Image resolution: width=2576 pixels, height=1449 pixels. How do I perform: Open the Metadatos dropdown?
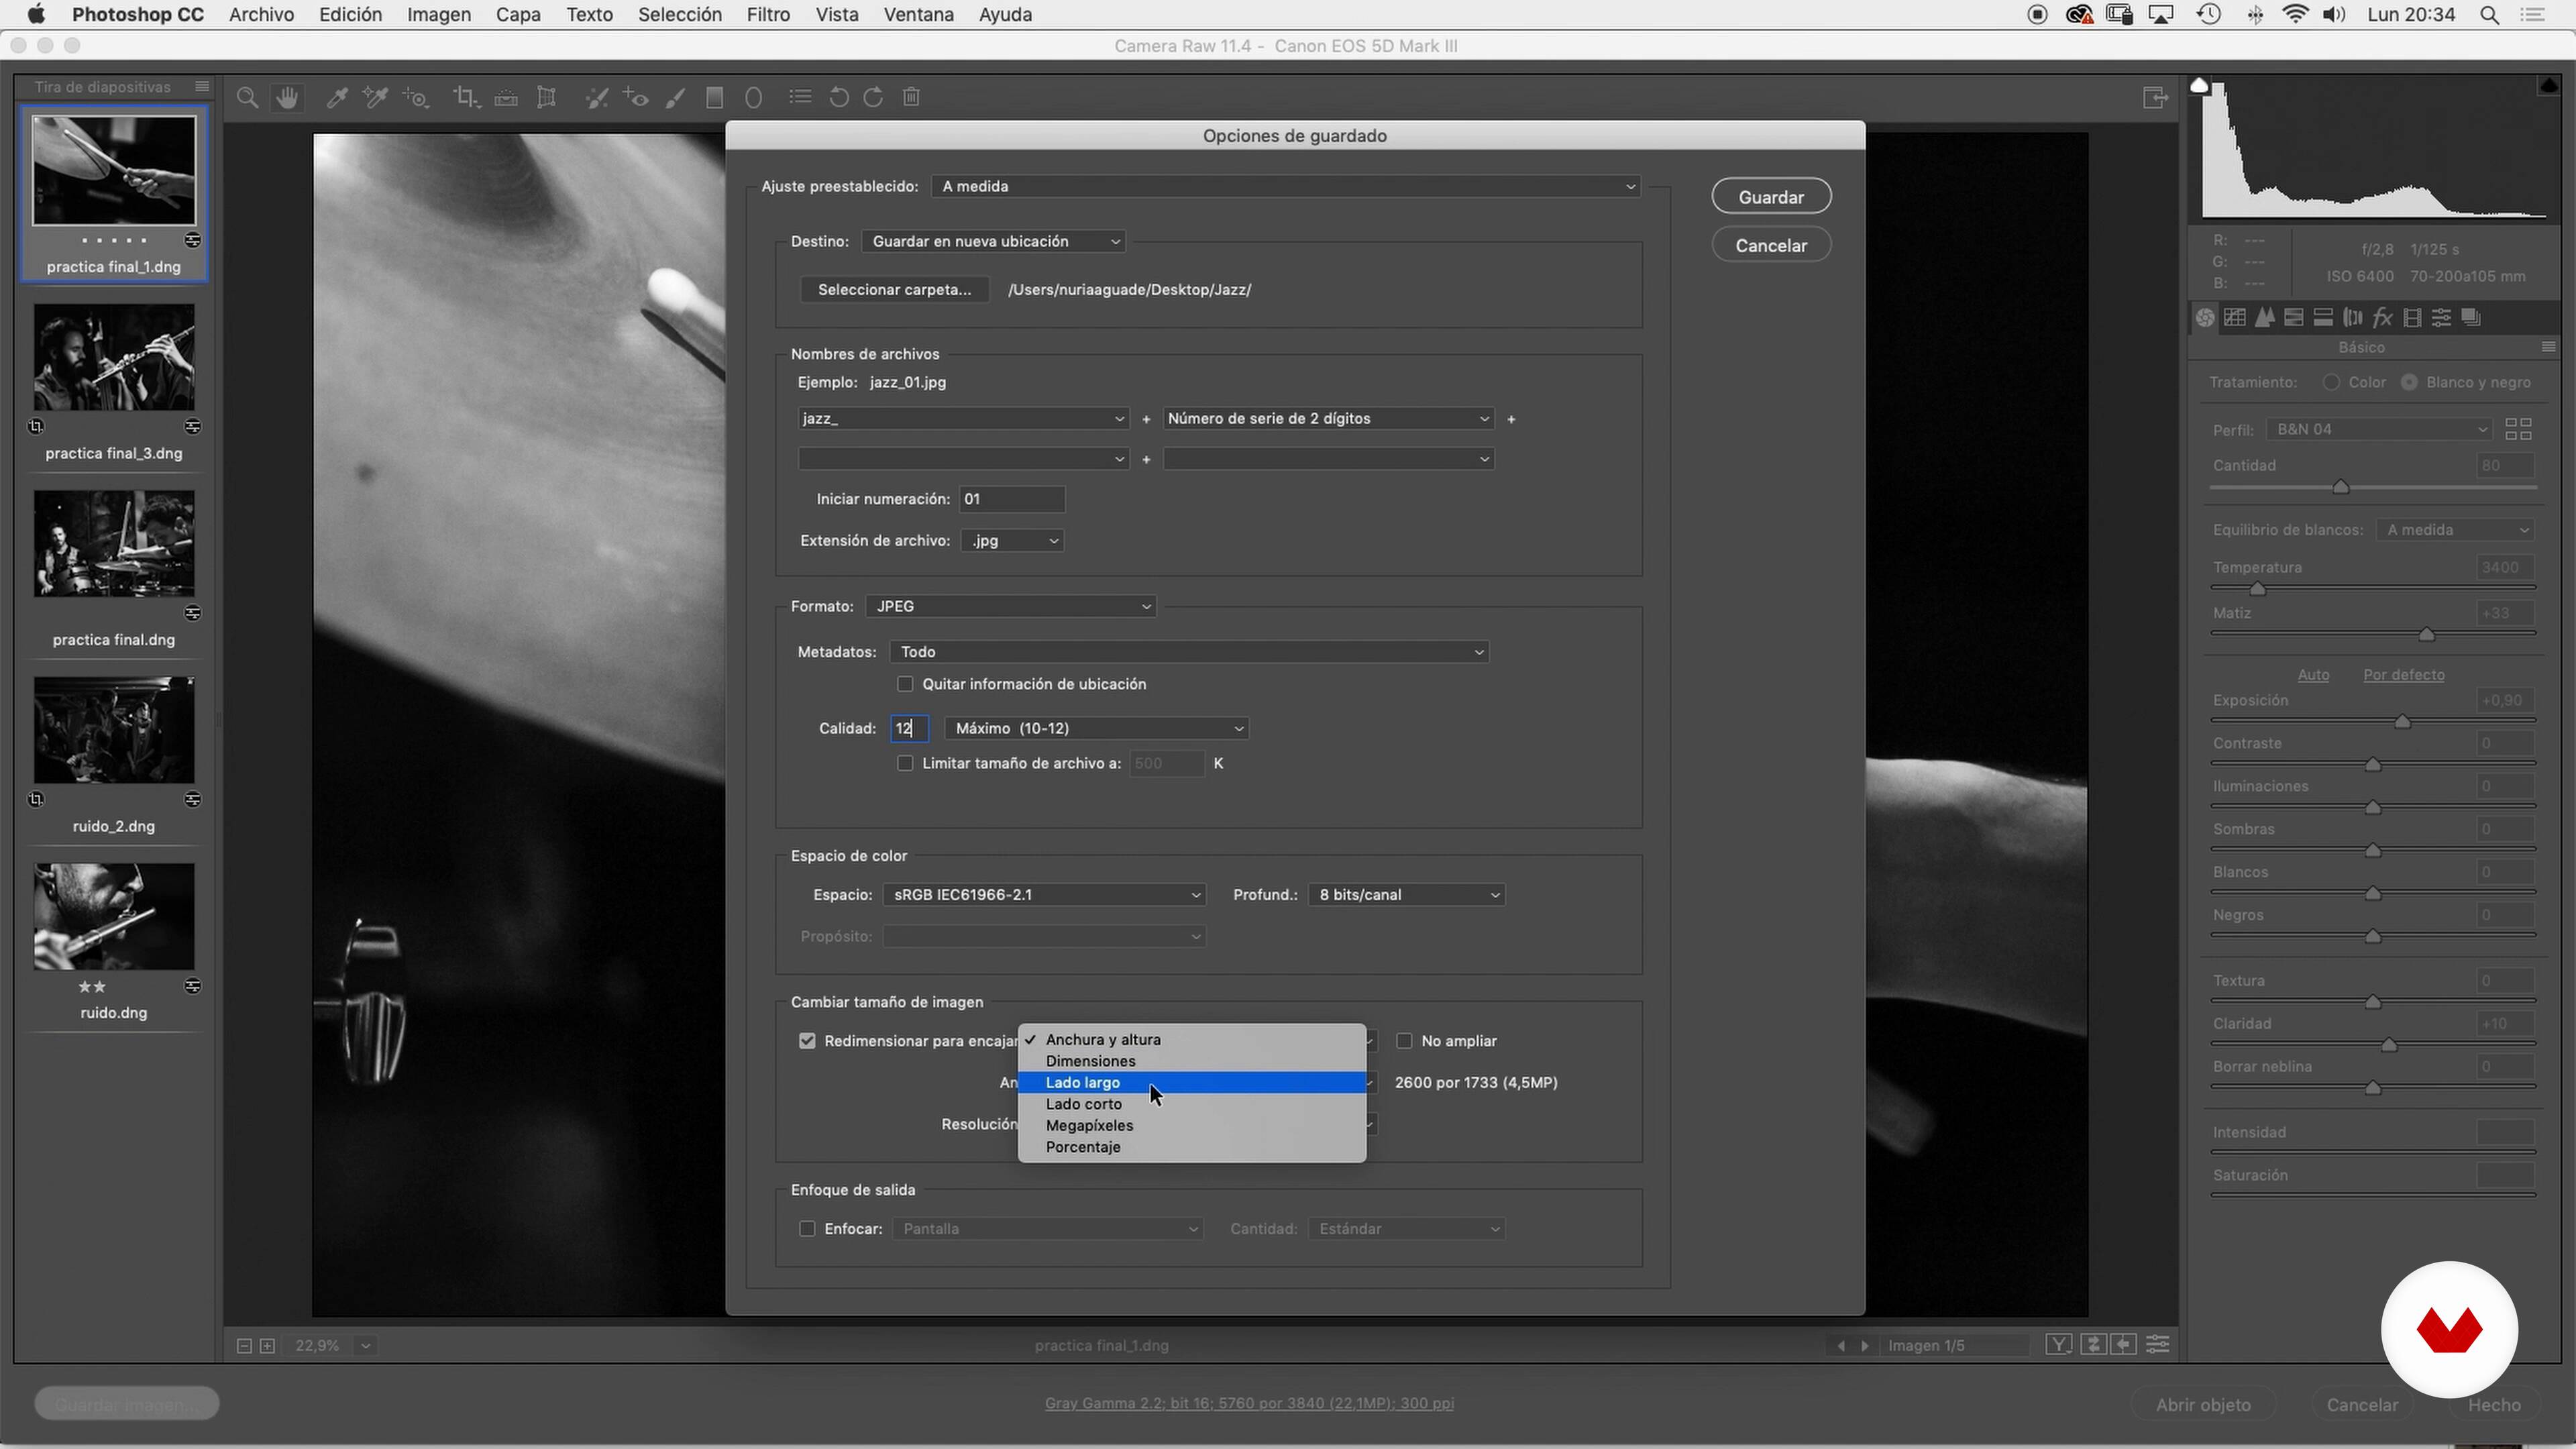point(1189,652)
